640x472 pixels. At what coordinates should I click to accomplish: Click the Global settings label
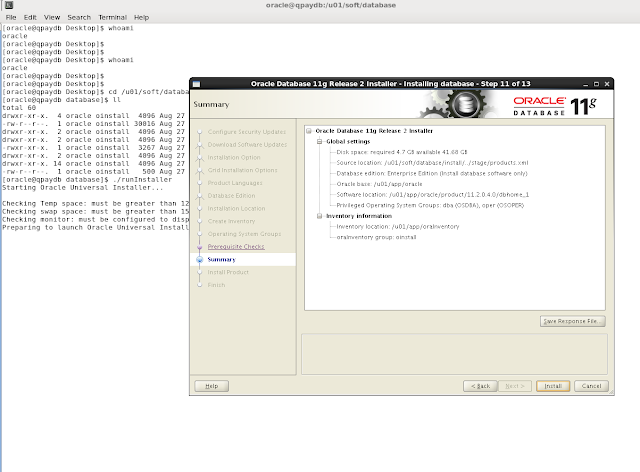pyautogui.click(x=348, y=142)
